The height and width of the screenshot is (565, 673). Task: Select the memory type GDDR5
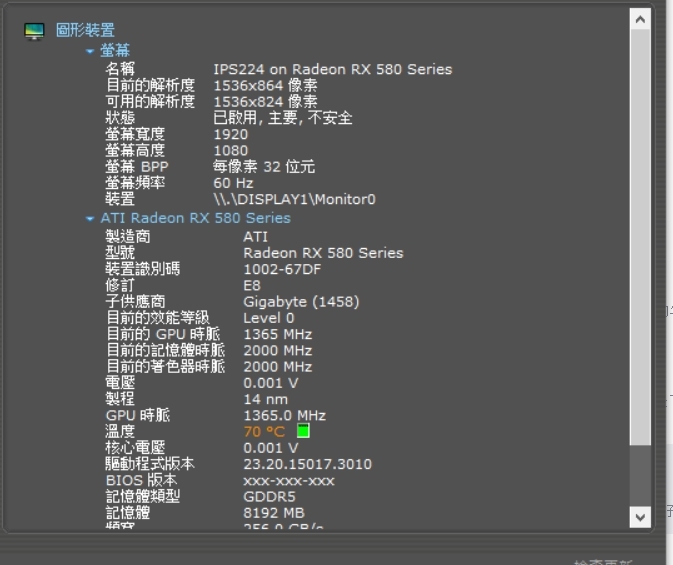(270, 497)
